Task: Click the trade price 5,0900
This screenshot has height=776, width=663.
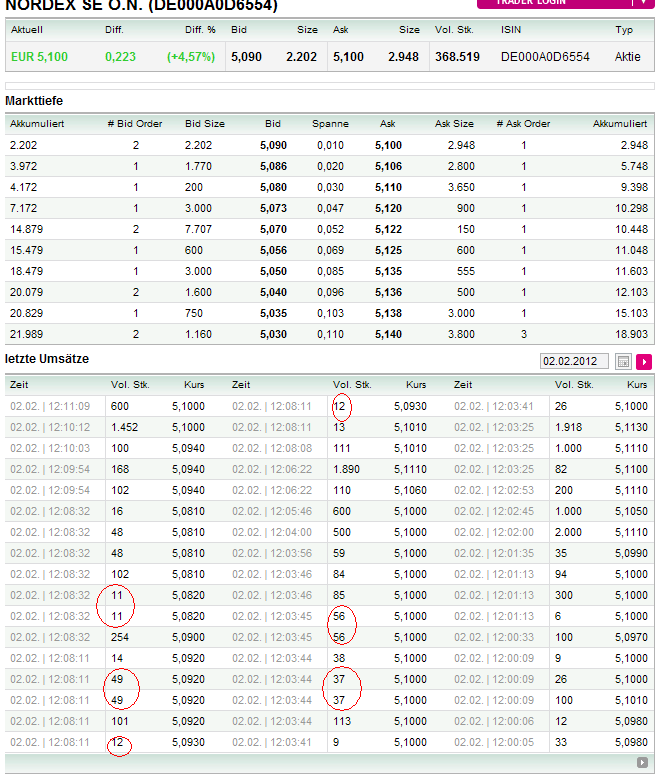Action: point(189,637)
